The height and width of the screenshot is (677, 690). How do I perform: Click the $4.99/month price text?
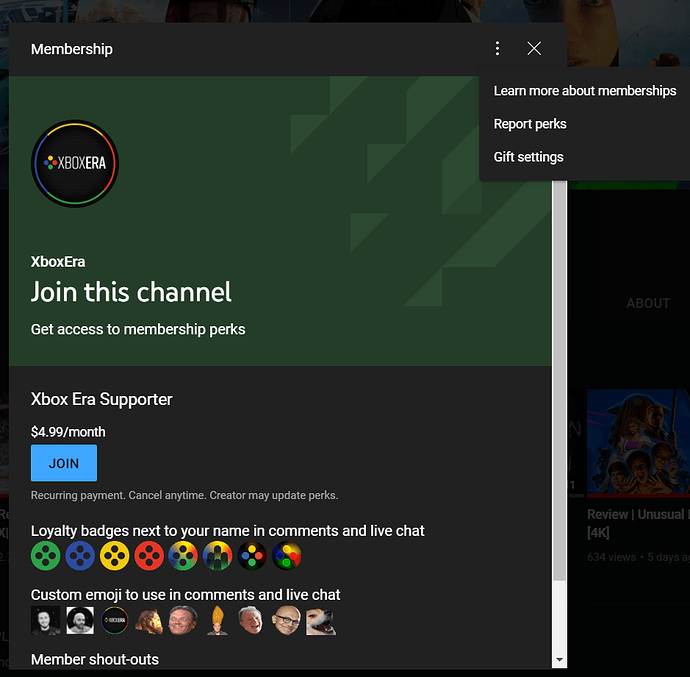click(68, 432)
